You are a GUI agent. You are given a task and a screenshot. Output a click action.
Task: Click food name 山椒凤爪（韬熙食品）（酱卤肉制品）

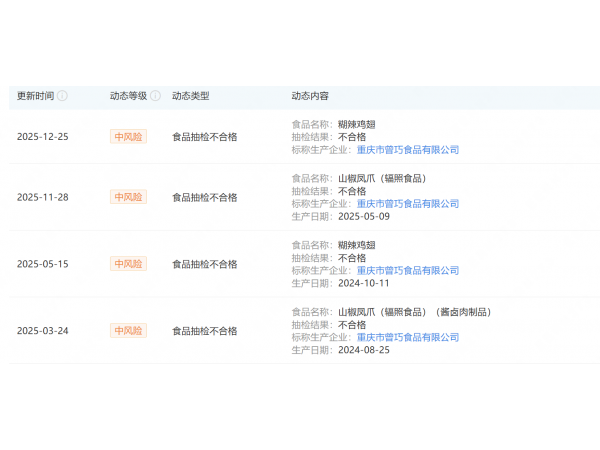(414, 312)
